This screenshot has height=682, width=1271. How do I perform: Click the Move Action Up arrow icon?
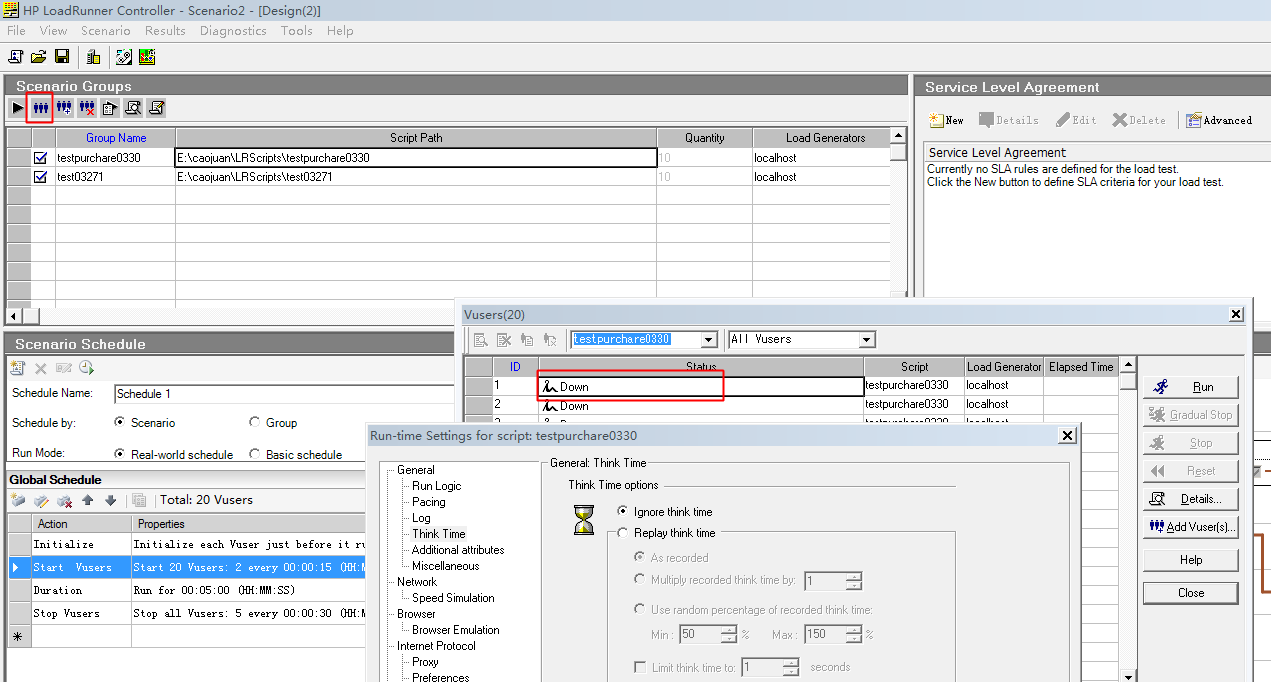pos(88,500)
